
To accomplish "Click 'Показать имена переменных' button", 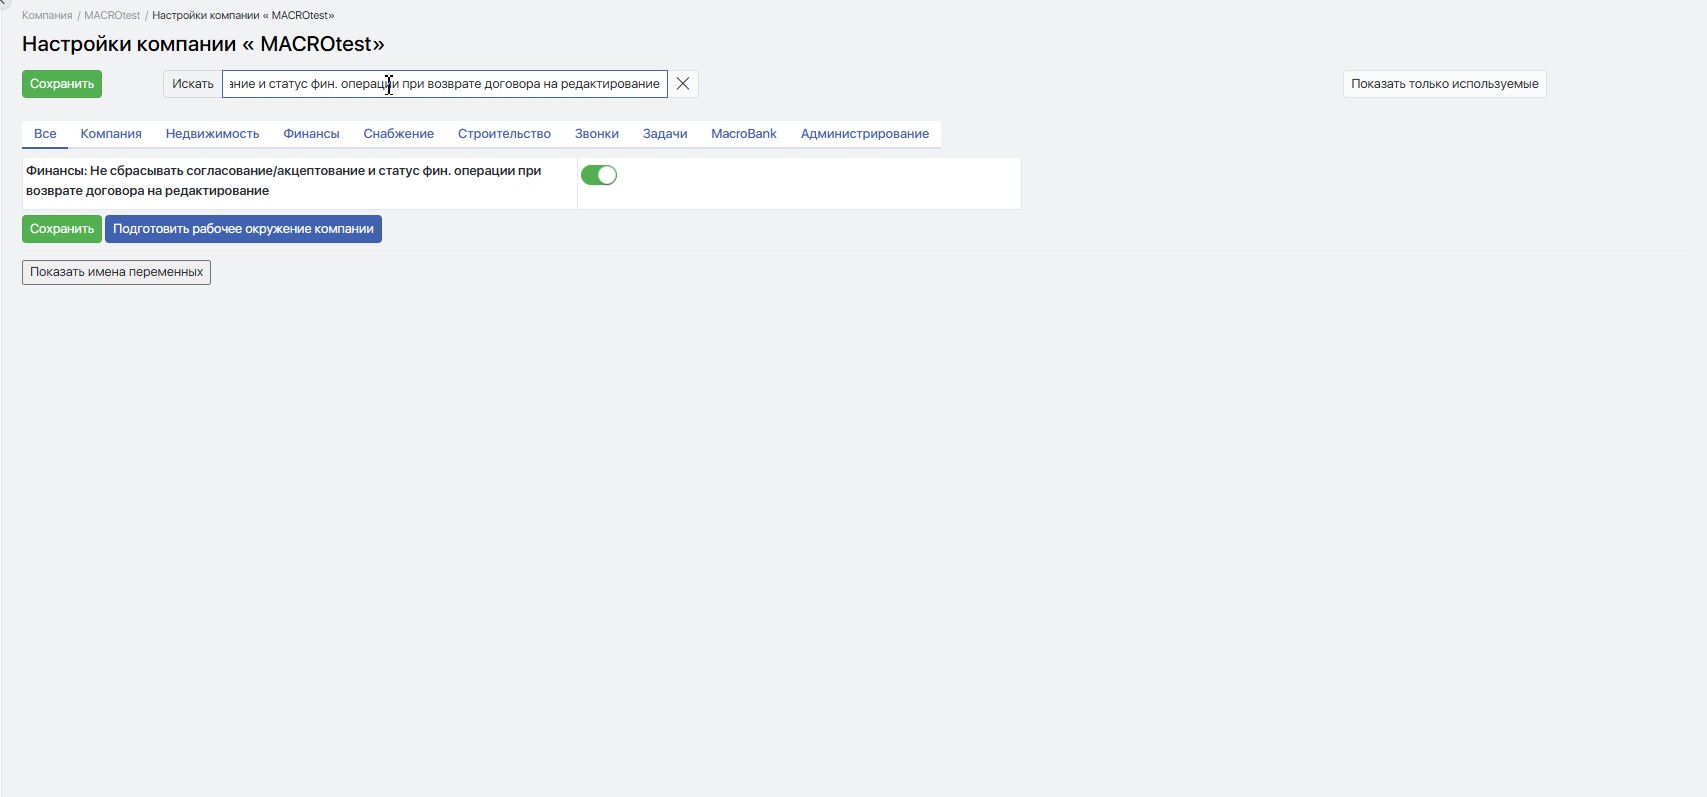I will (116, 272).
